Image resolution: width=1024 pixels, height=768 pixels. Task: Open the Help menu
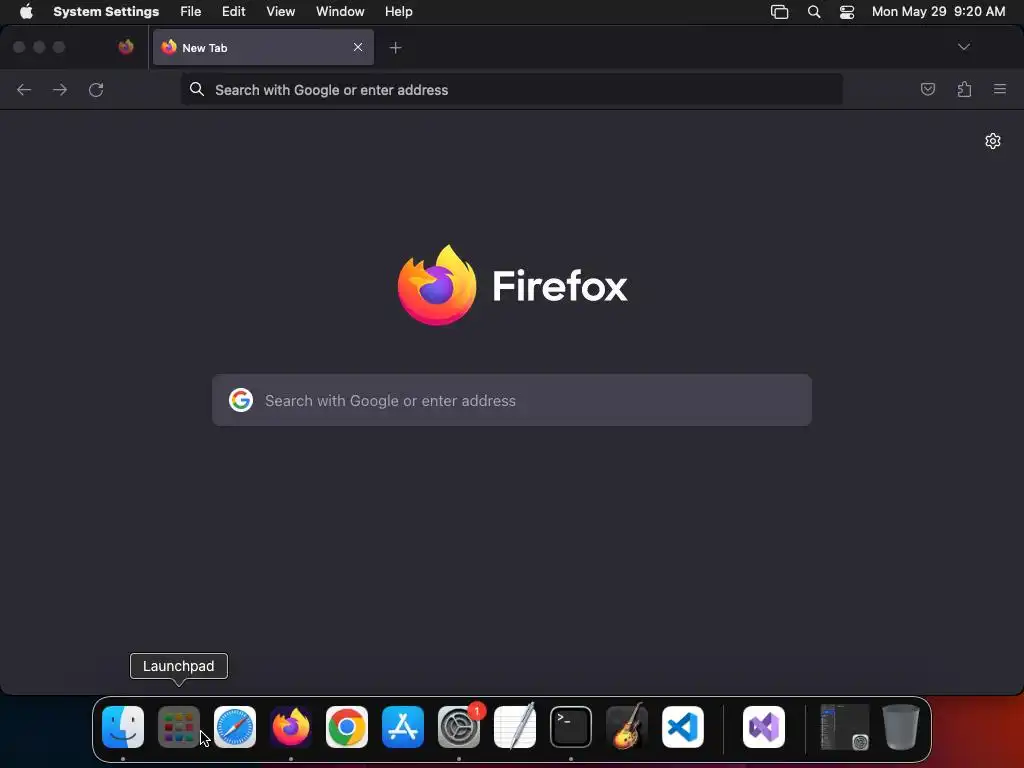point(398,11)
